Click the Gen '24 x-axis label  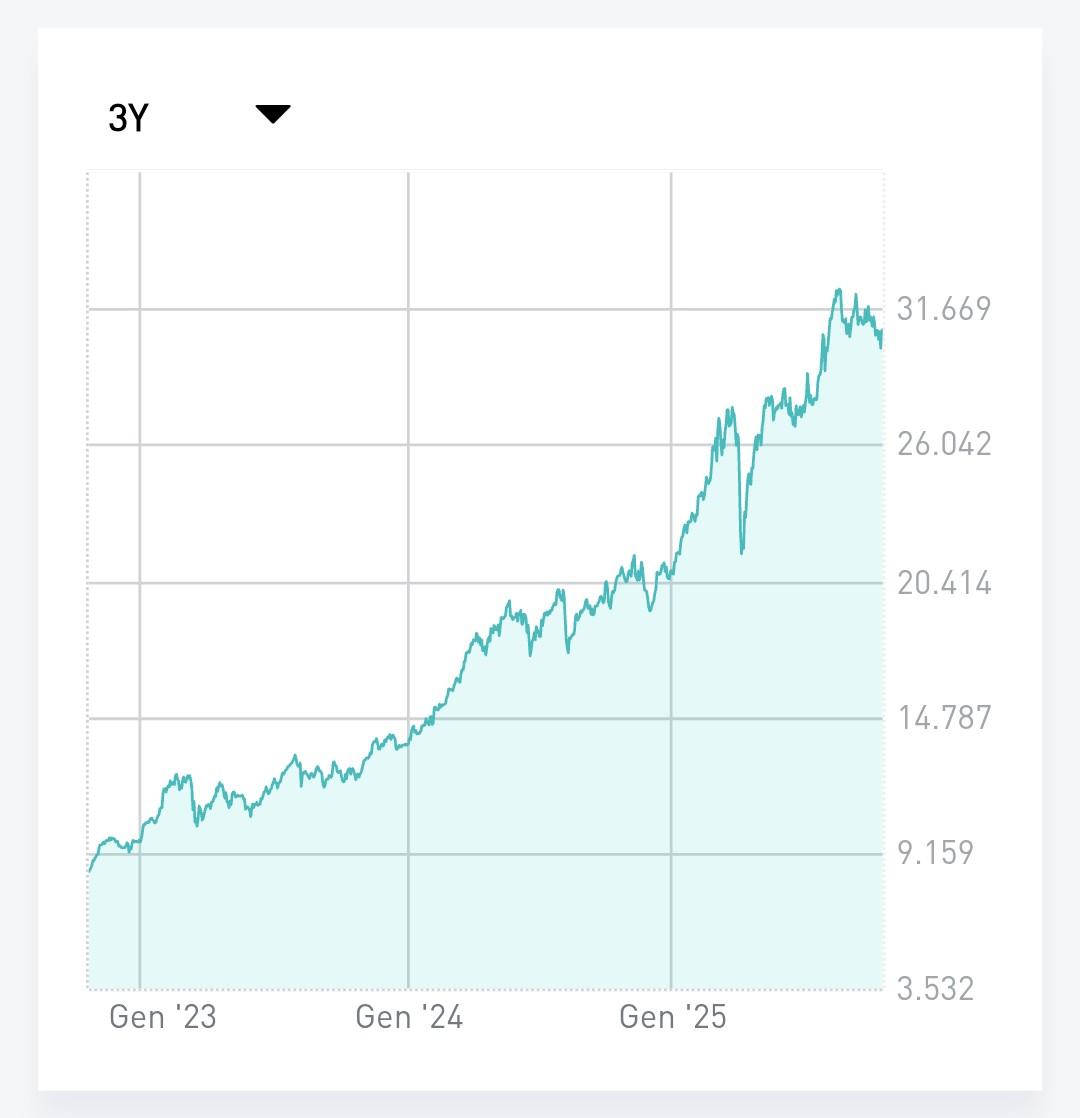[409, 1017]
